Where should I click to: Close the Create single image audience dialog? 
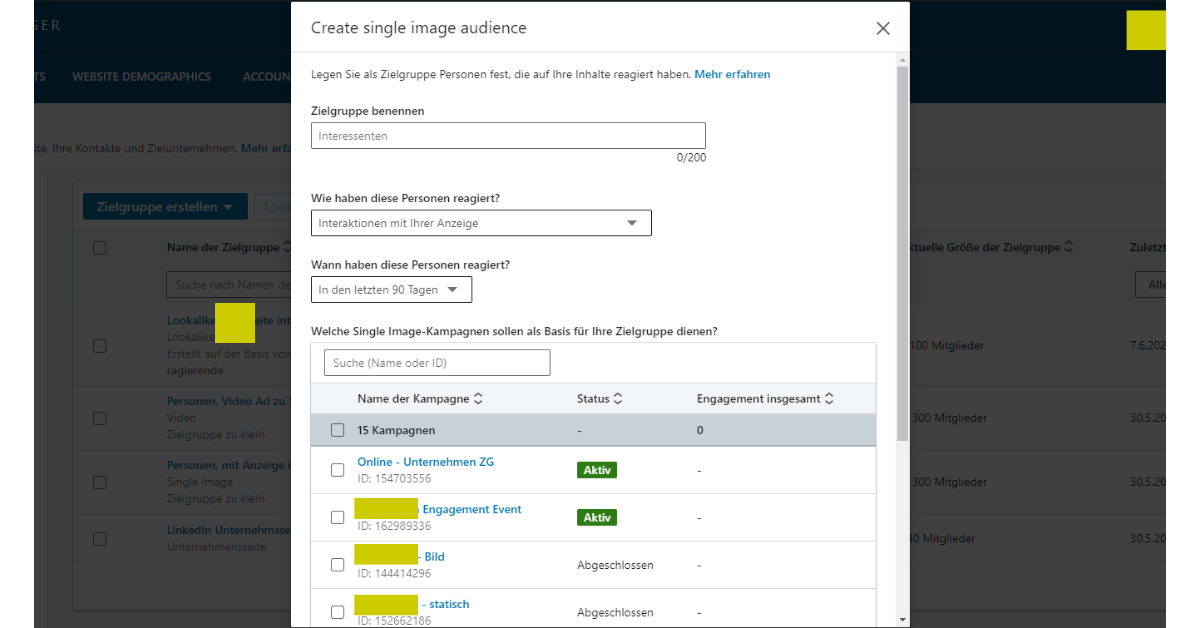(x=882, y=28)
